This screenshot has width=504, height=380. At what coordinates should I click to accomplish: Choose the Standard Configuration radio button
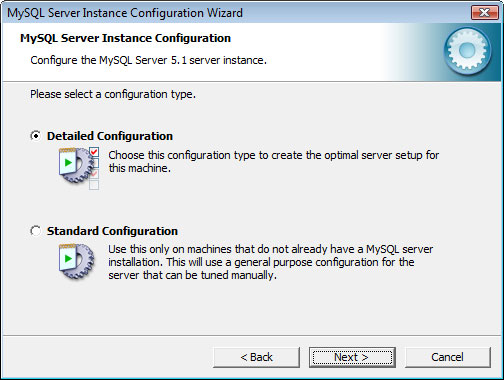(x=36, y=231)
